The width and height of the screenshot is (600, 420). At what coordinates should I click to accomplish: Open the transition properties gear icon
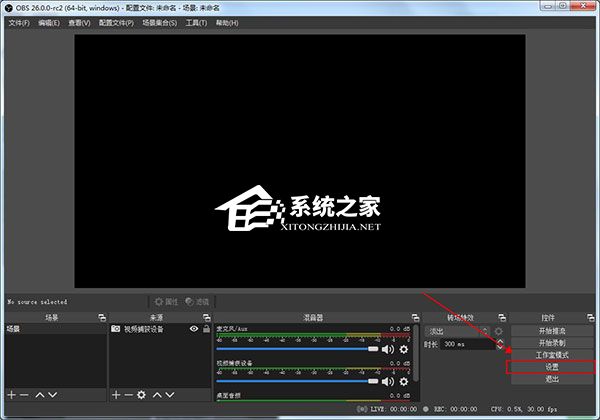[499, 331]
